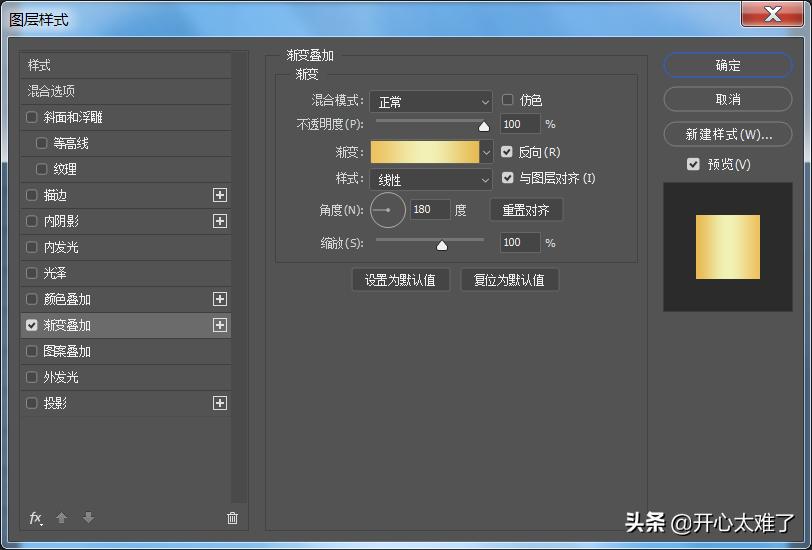Open the 混合模式 dropdown showing 正常
This screenshot has width=812, height=550.
coord(431,102)
